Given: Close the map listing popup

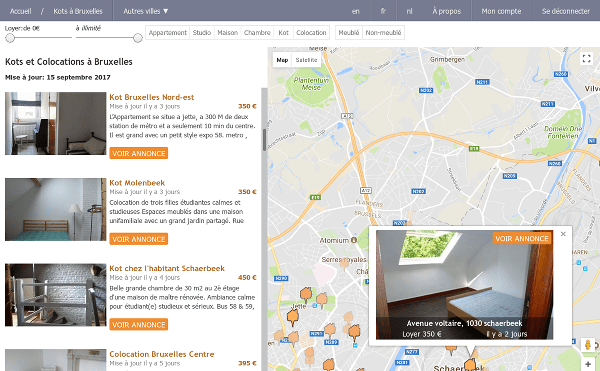Looking at the screenshot, I should 563,234.
